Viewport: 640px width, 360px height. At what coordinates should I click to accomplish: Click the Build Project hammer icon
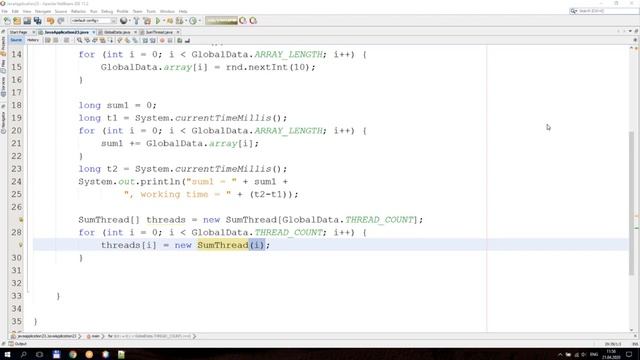coord(136,20)
